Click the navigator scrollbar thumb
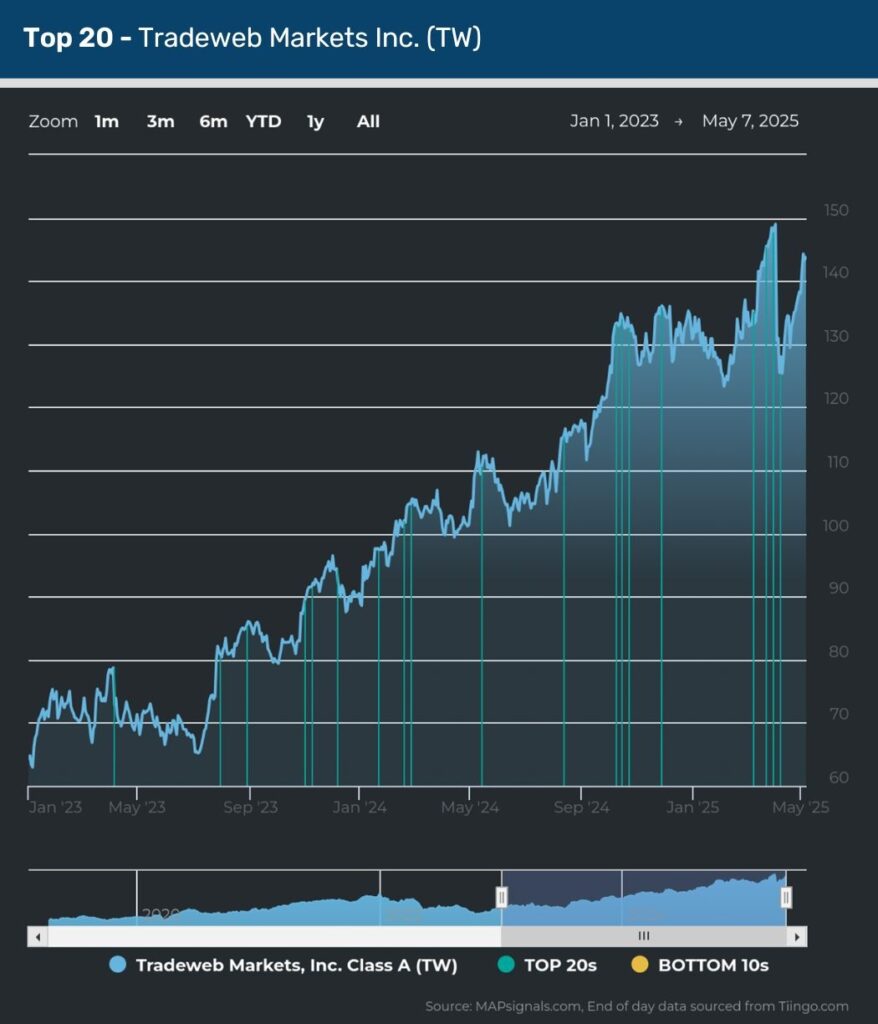 [x=643, y=936]
